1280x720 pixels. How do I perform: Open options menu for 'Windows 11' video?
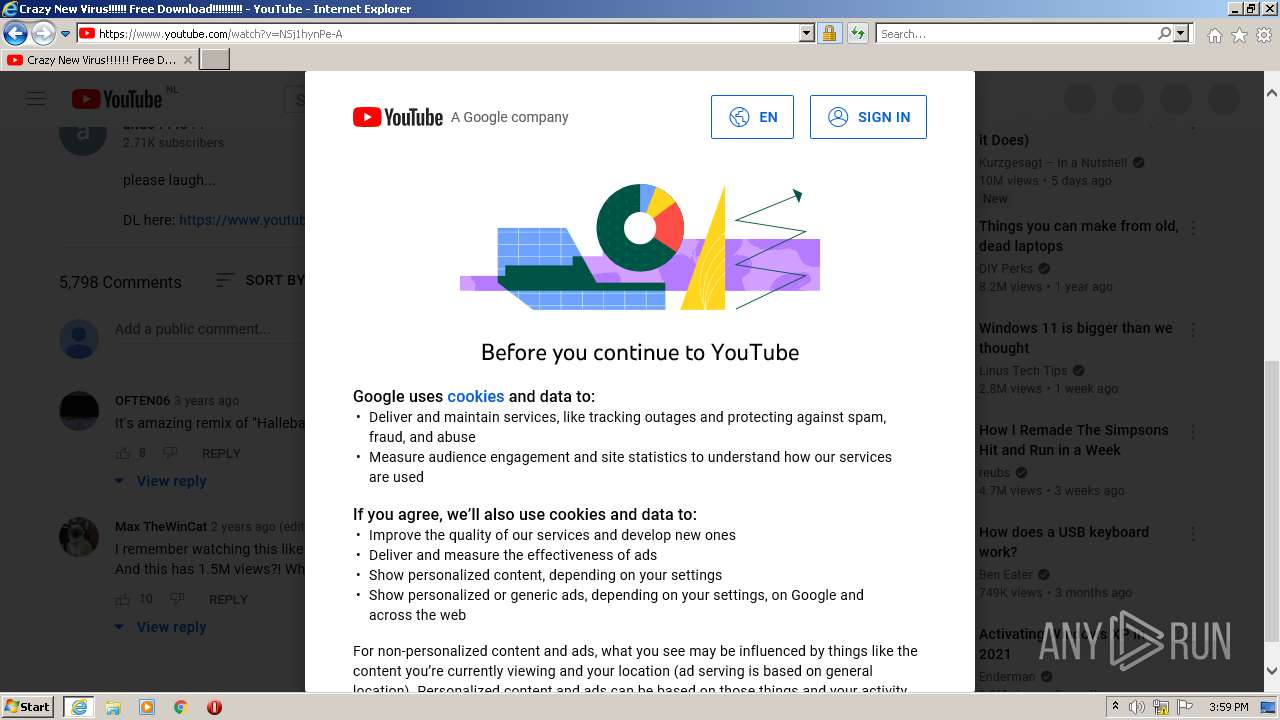1193,330
